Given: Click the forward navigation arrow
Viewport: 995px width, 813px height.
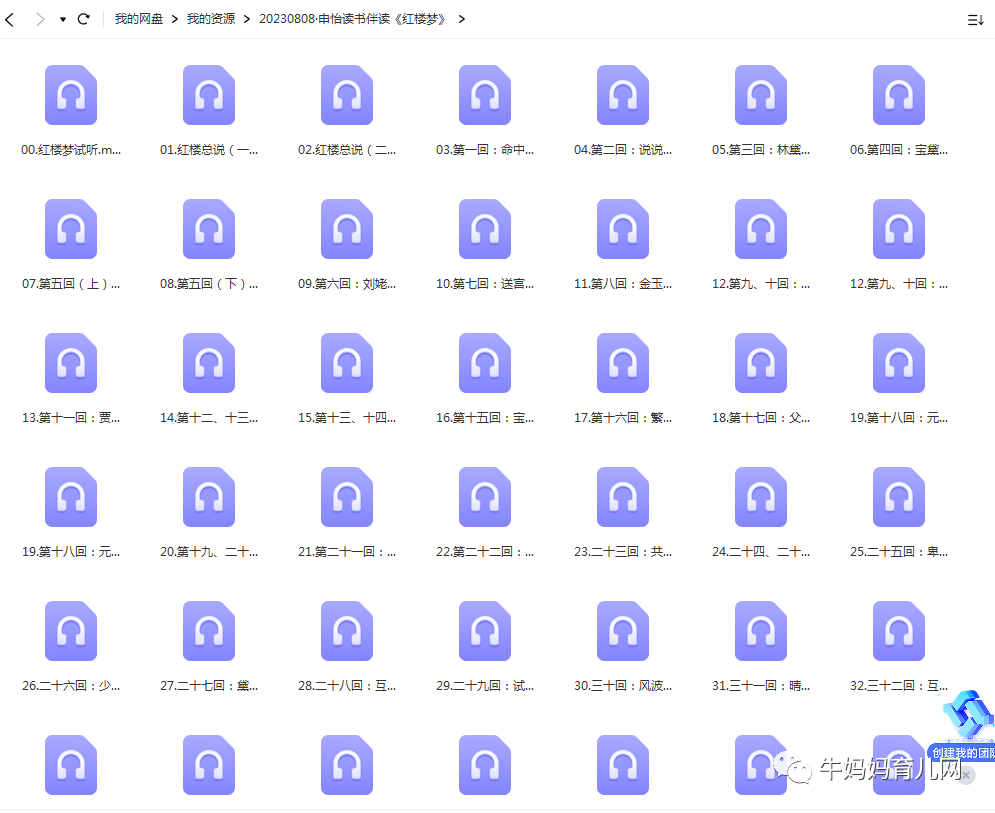Looking at the screenshot, I should (40, 19).
